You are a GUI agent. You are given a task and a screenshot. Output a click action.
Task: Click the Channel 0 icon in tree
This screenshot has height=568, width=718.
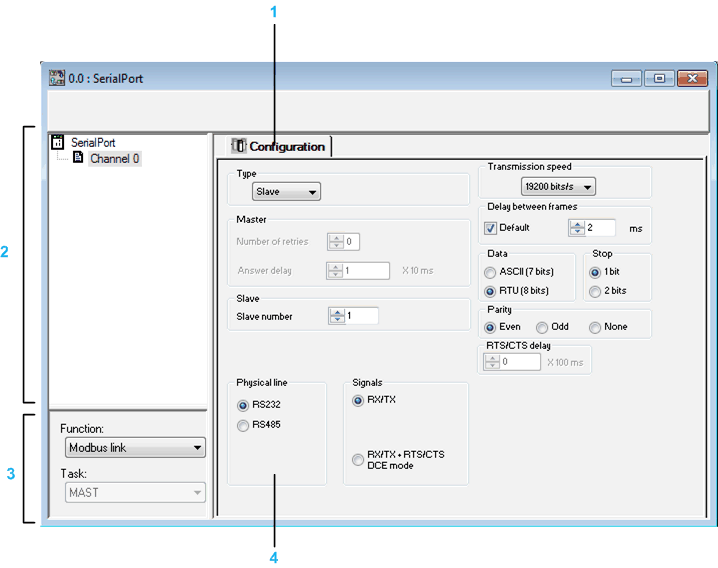click(x=77, y=158)
